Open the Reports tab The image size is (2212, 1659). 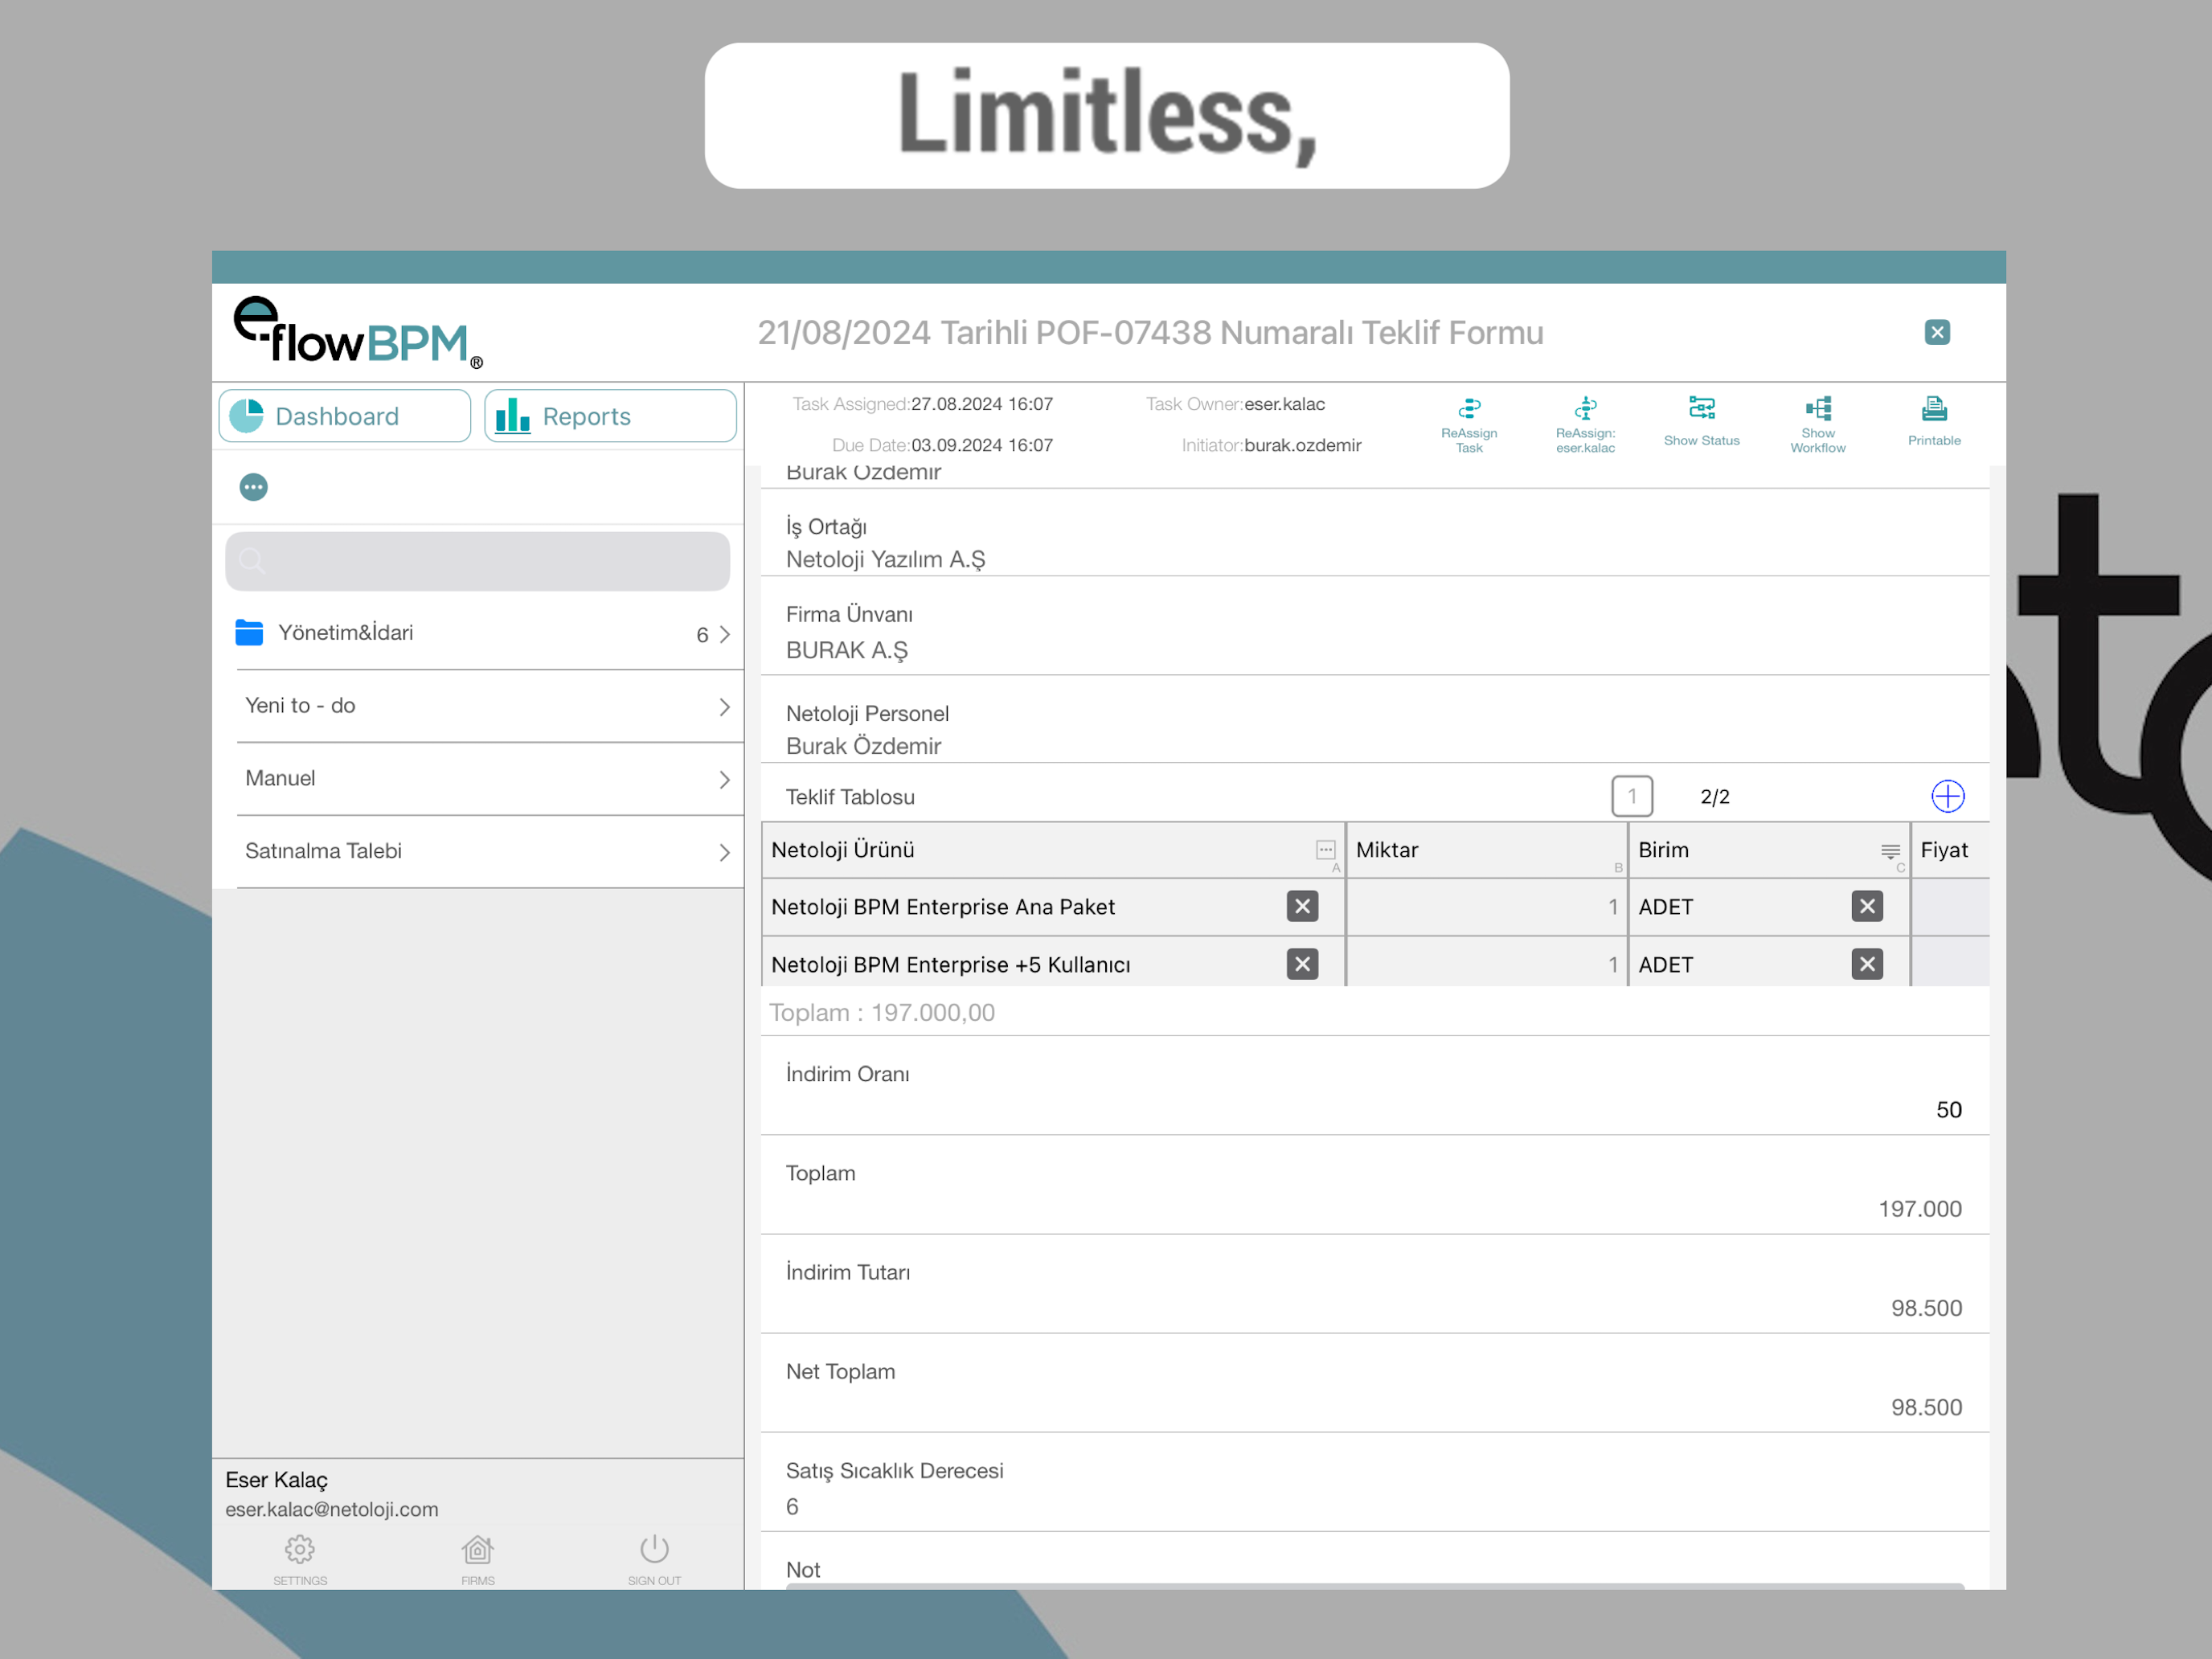pos(610,416)
